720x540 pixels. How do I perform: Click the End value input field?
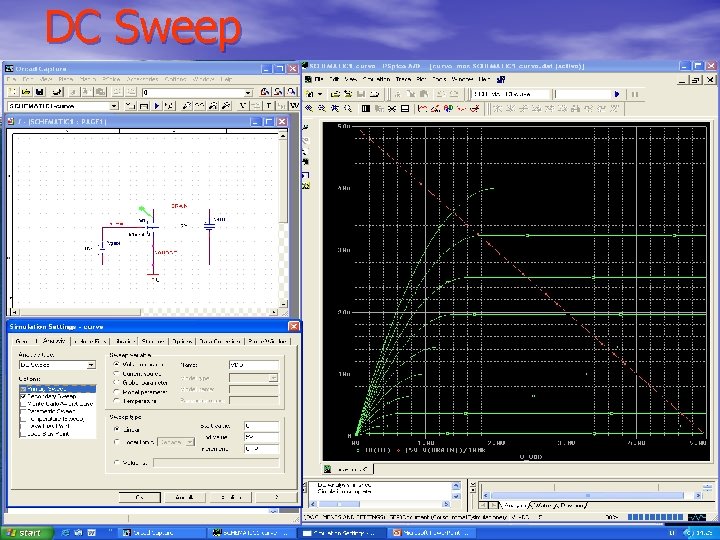(x=262, y=437)
